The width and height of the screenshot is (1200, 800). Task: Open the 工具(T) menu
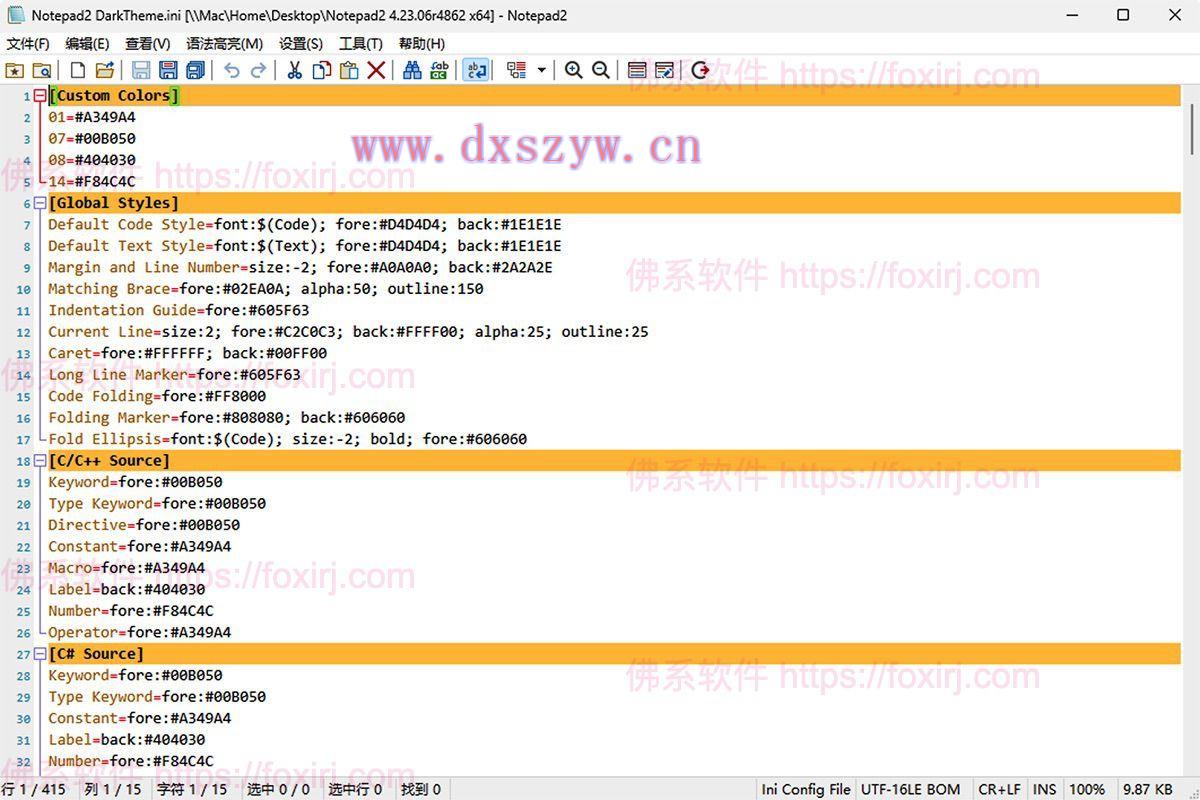(x=361, y=44)
